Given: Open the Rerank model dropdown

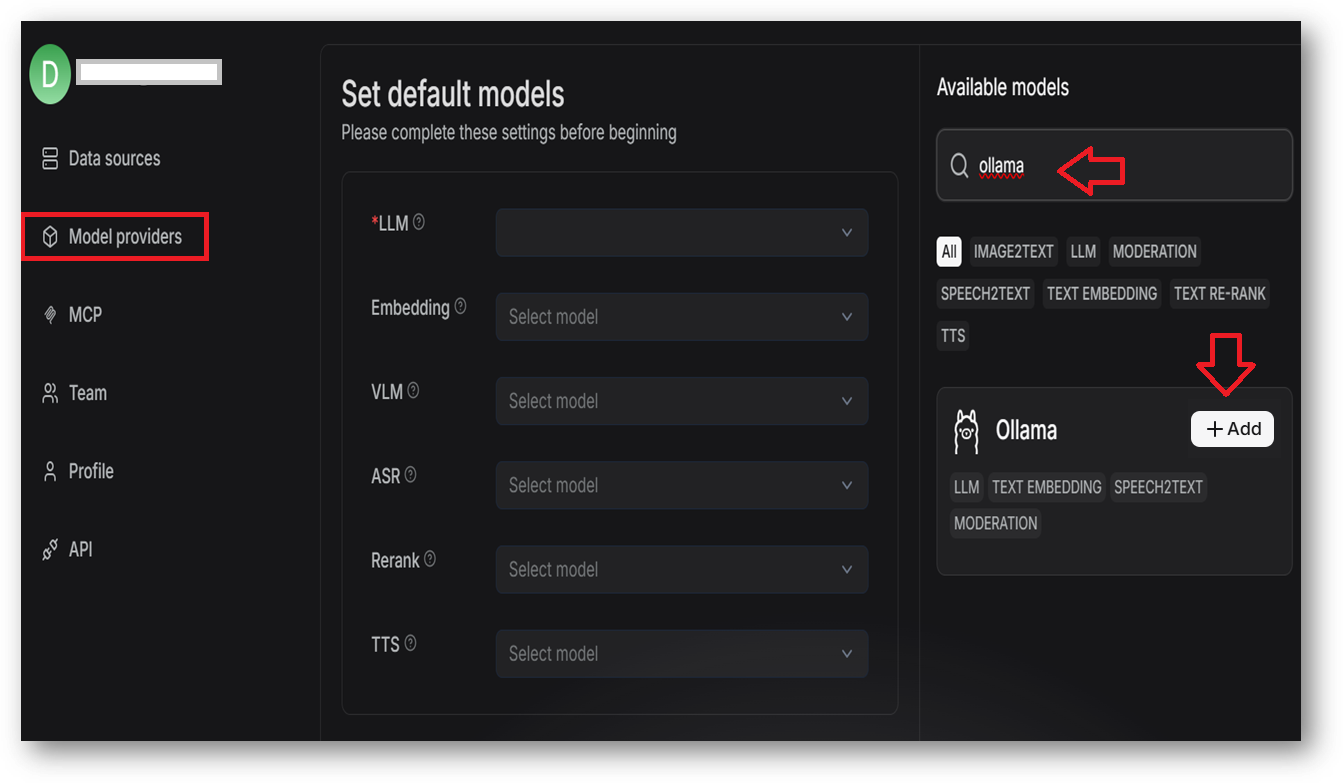Looking at the screenshot, I should [x=681, y=569].
